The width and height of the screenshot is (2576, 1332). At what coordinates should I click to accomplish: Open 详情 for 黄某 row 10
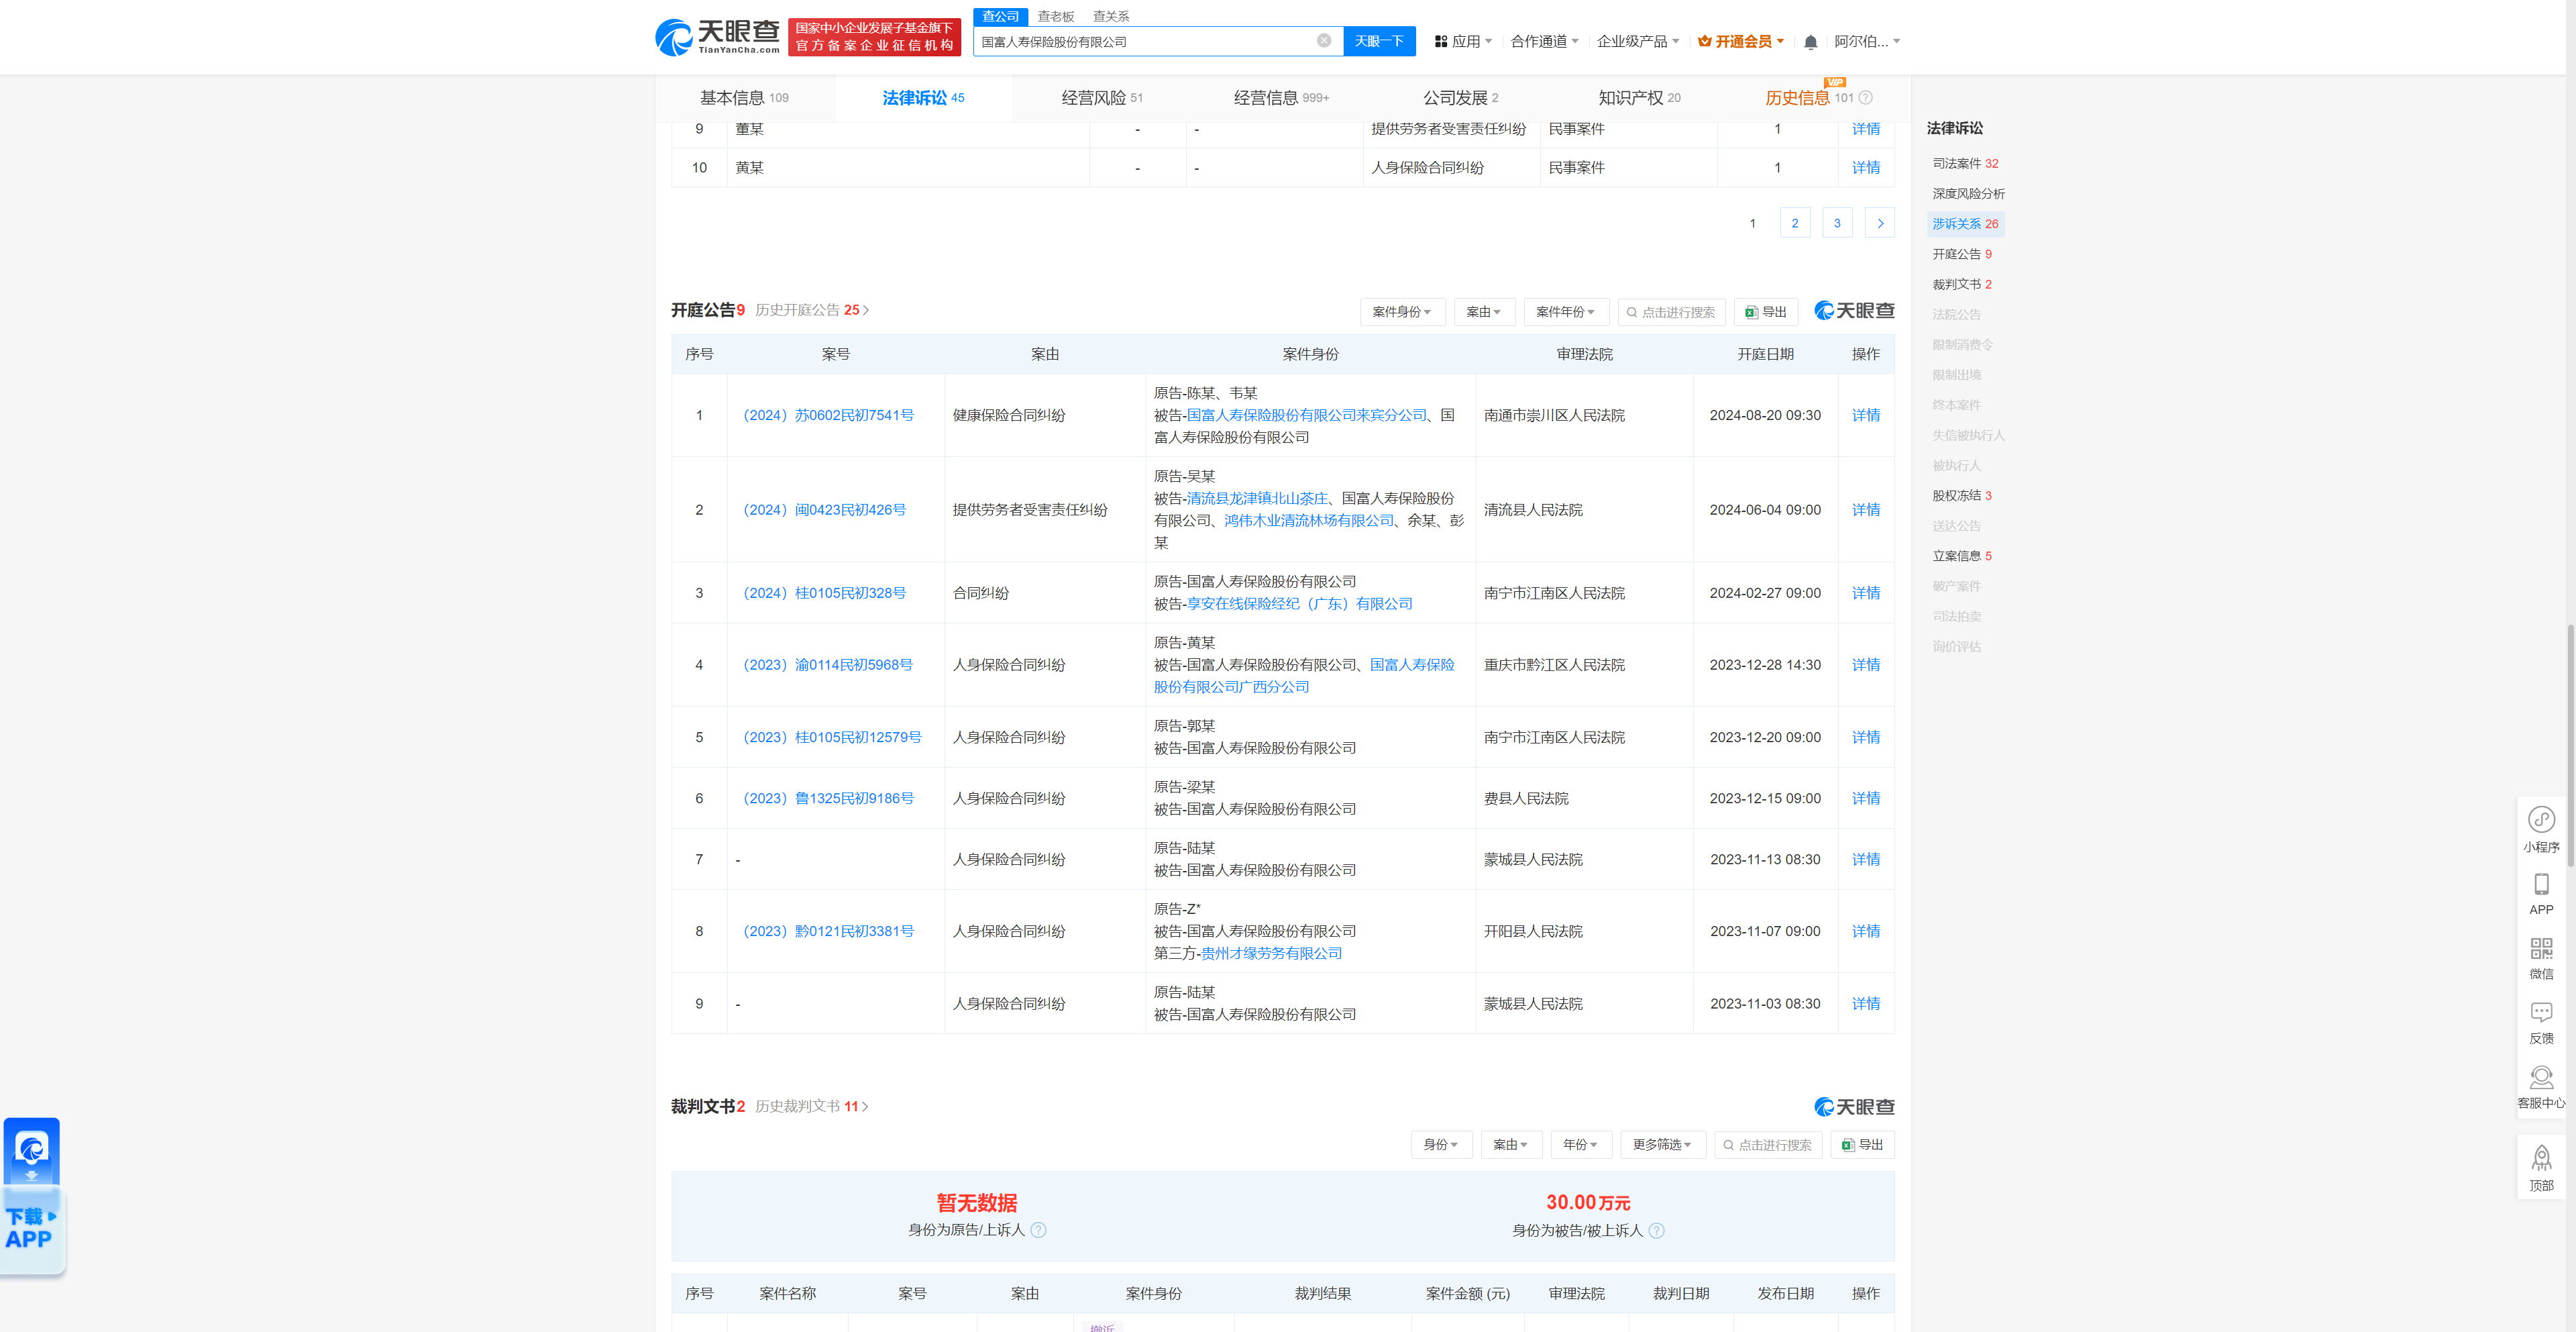click(x=1865, y=168)
